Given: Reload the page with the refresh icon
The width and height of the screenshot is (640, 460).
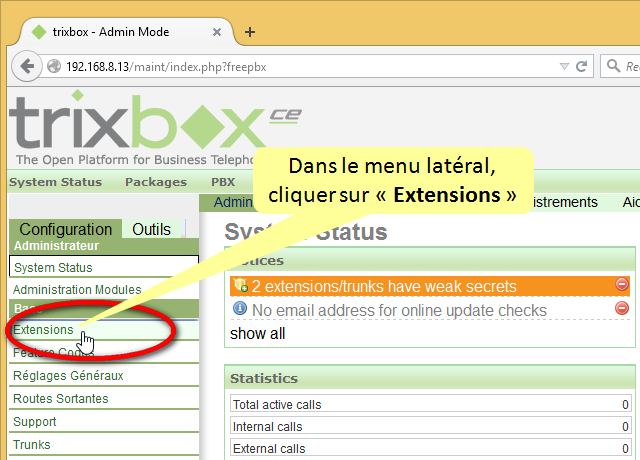Looking at the screenshot, I should coord(581,66).
